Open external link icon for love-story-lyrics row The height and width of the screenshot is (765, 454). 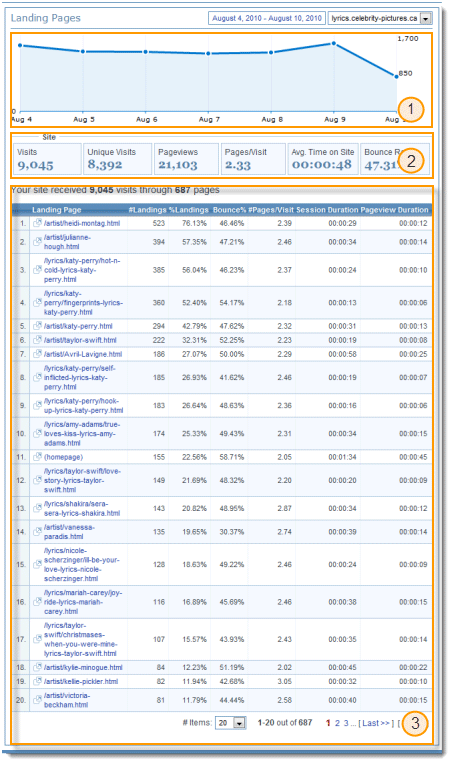tap(37, 480)
